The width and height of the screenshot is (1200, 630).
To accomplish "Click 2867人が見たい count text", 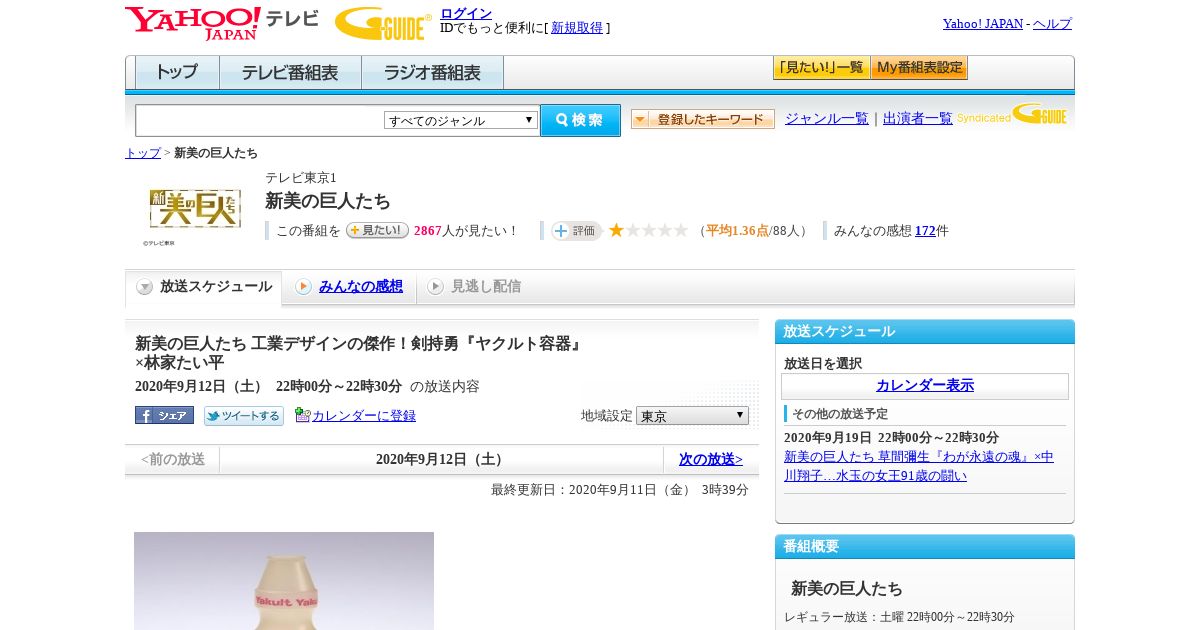I will (x=467, y=230).
